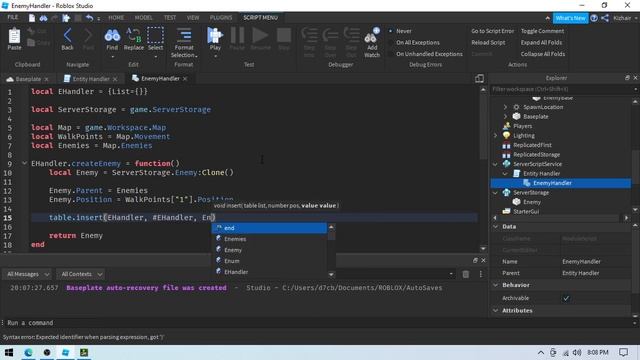The width and height of the screenshot is (640, 360).
Task: Switch to TEST ribbon tab
Action: point(170,18)
